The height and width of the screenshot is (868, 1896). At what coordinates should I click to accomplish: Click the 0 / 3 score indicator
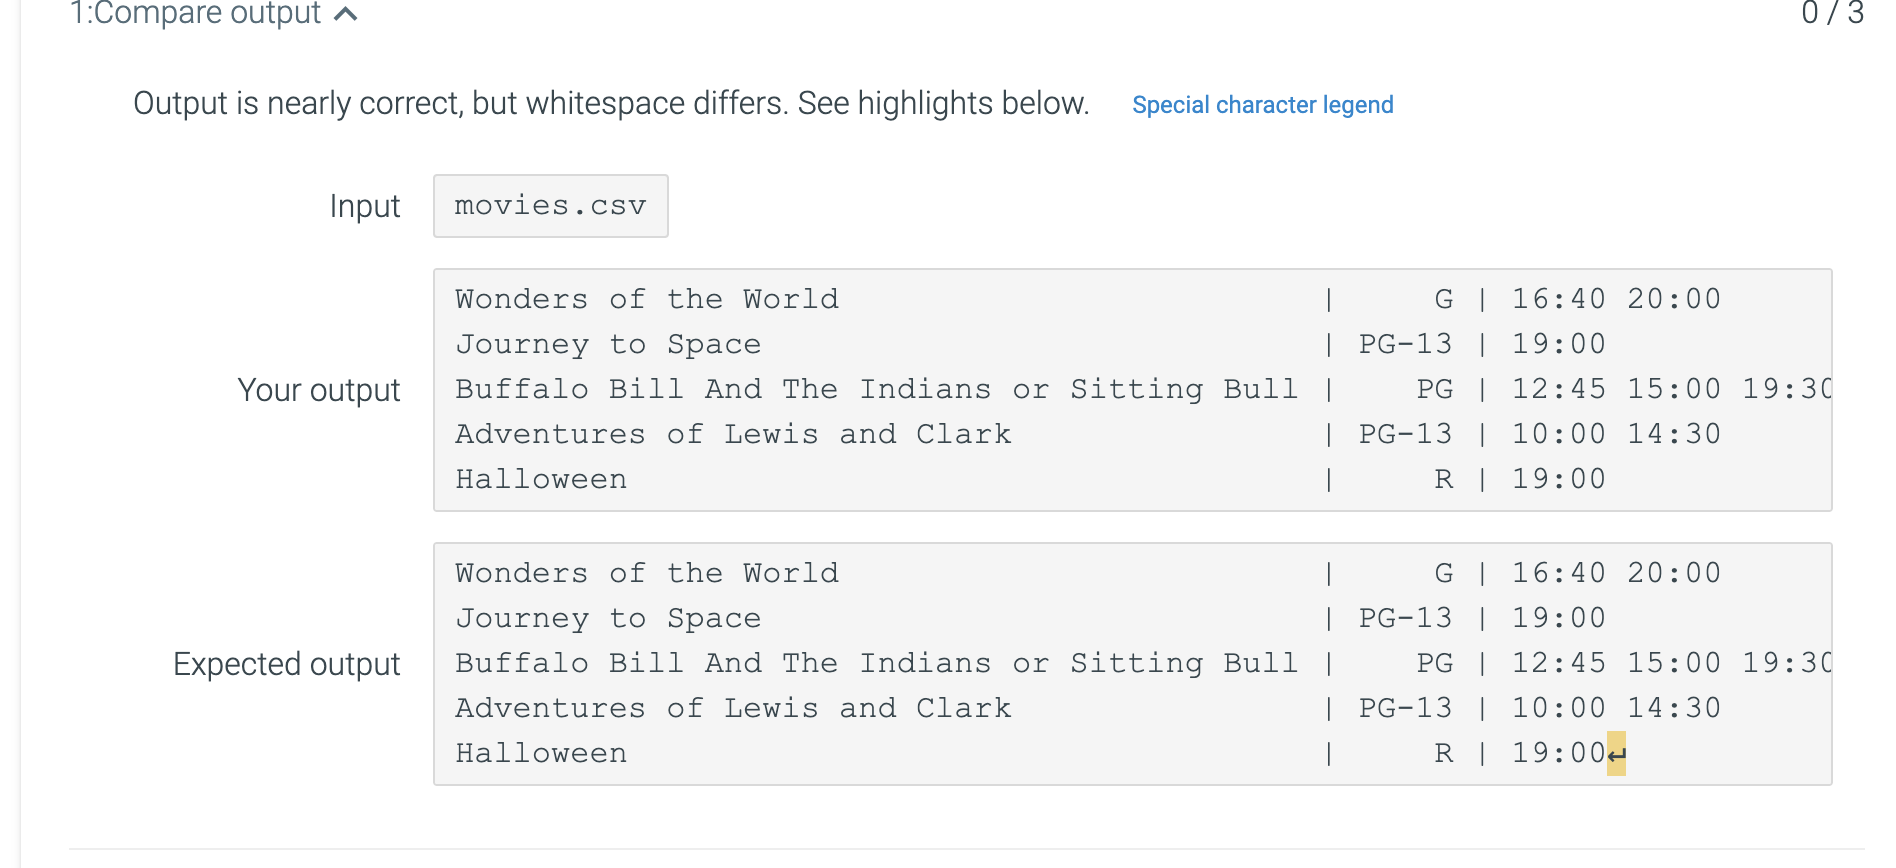pos(1832,14)
